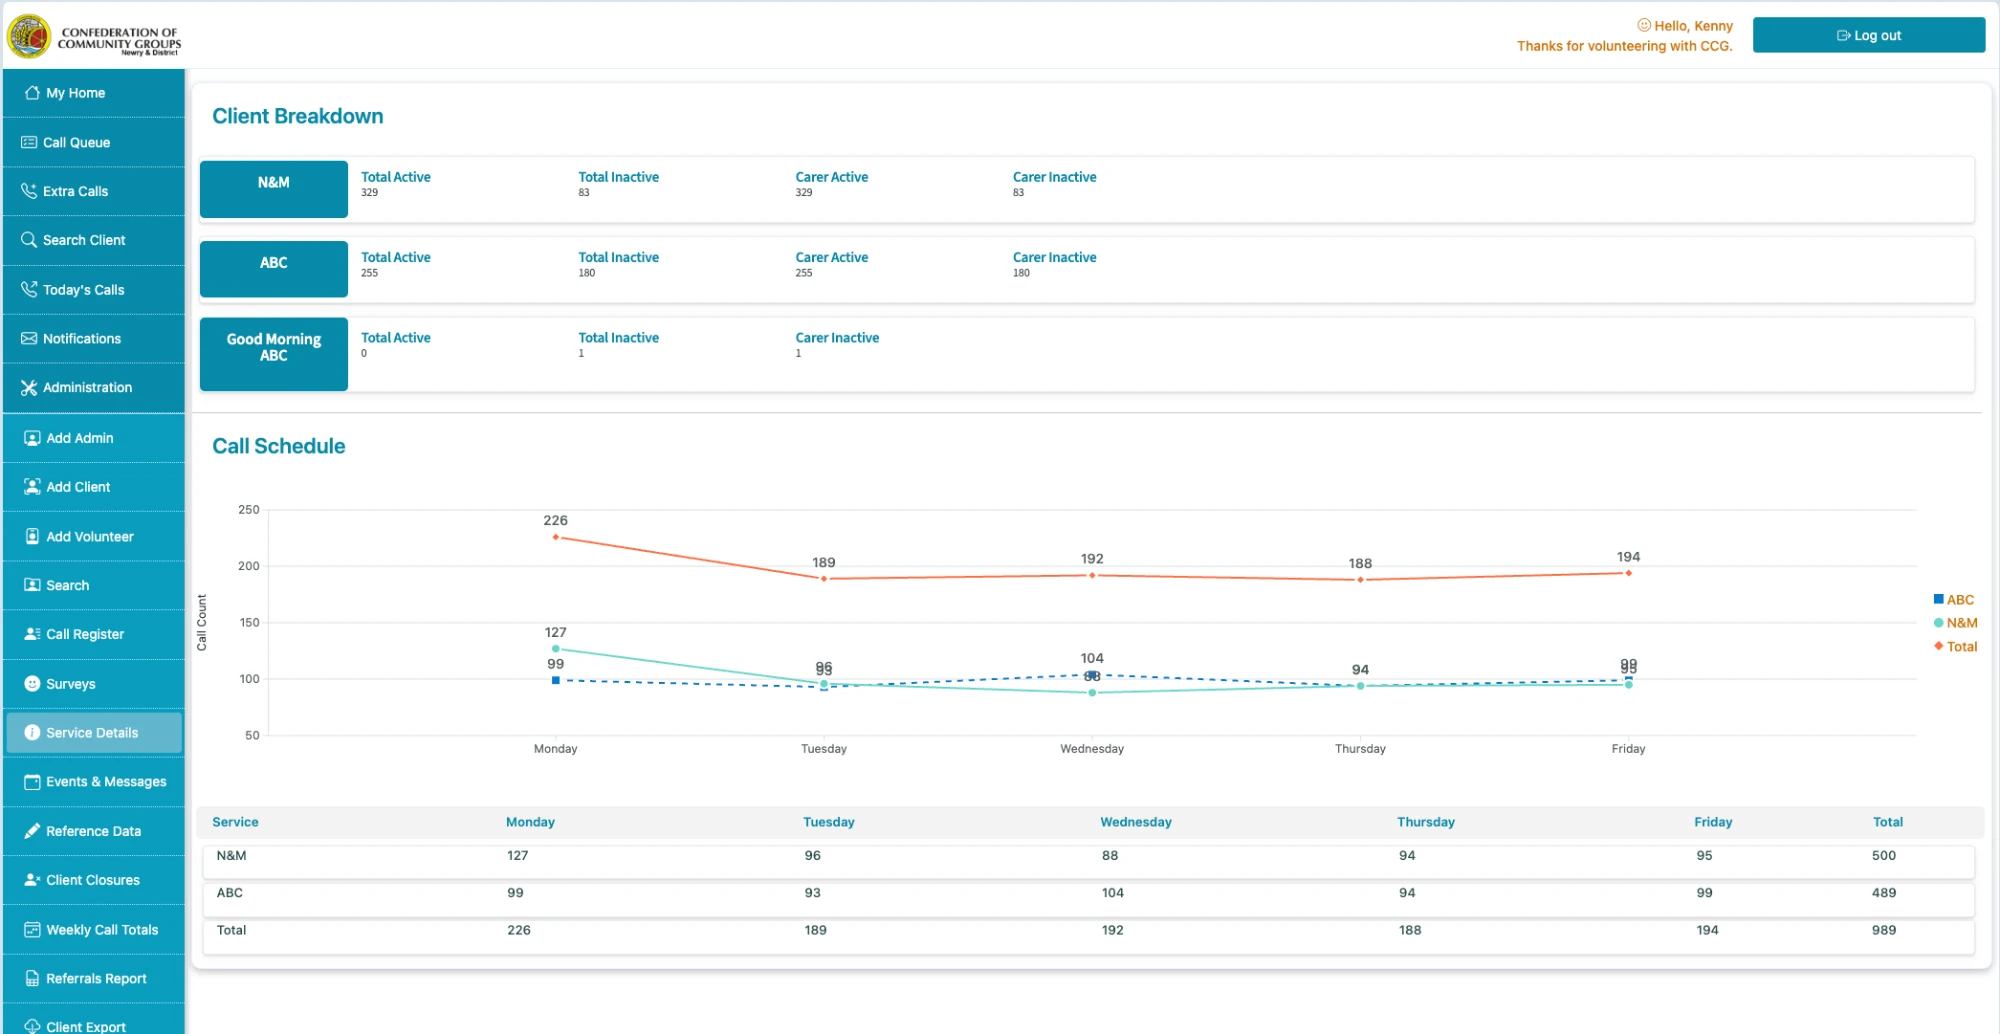This screenshot has width=2000, height=1034.
Task: Toggle the Total series in chart legend
Action: [x=1956, y=647]
